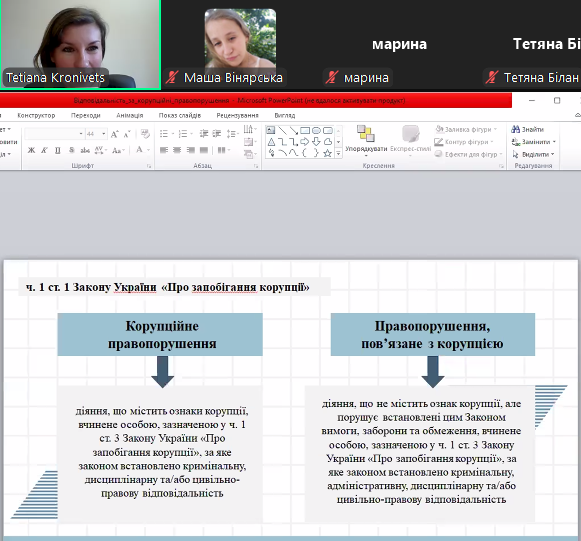Click the numbered list icon
This screenshot has height=541, width=581.
click(183, 134)
